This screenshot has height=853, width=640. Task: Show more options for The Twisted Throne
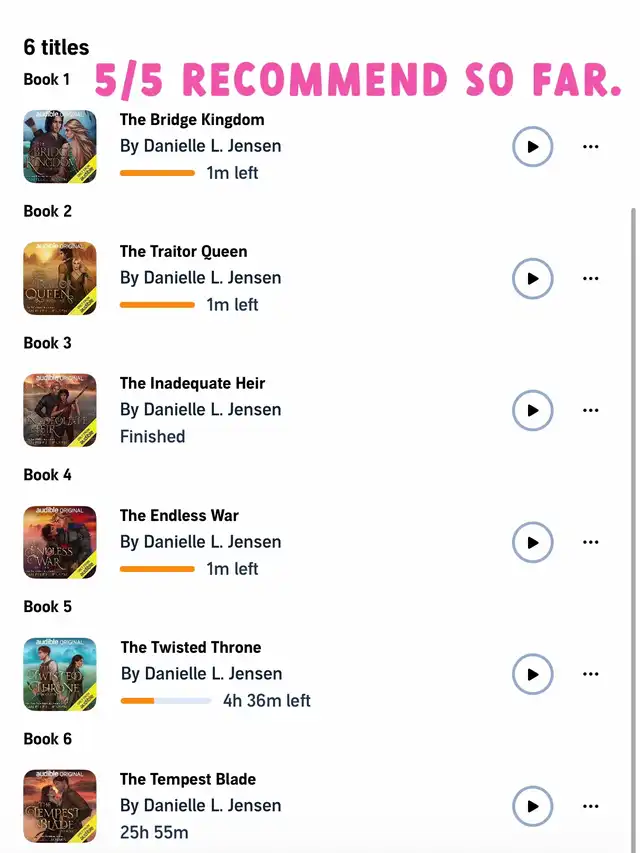590,674
